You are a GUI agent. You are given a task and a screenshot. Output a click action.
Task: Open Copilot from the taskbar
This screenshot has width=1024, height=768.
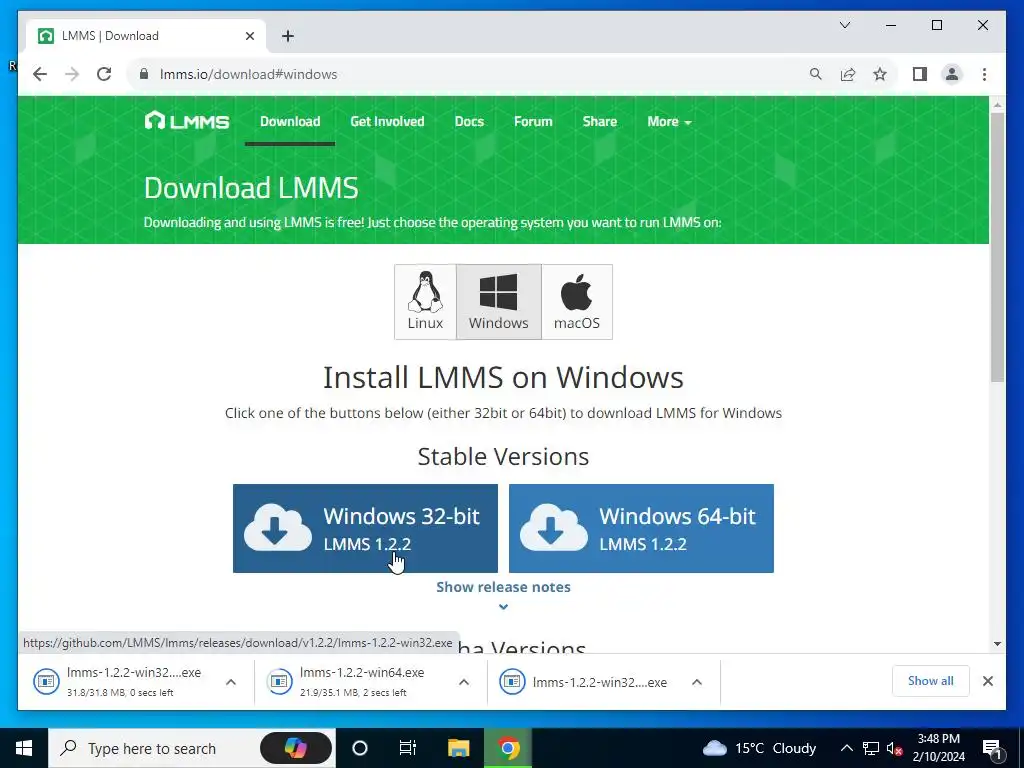(296, 748)
